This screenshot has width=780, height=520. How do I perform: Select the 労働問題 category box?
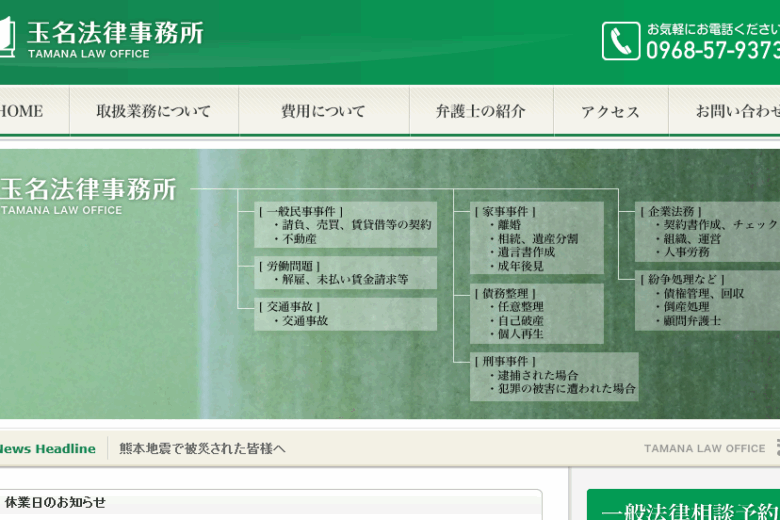coord(346,273)
